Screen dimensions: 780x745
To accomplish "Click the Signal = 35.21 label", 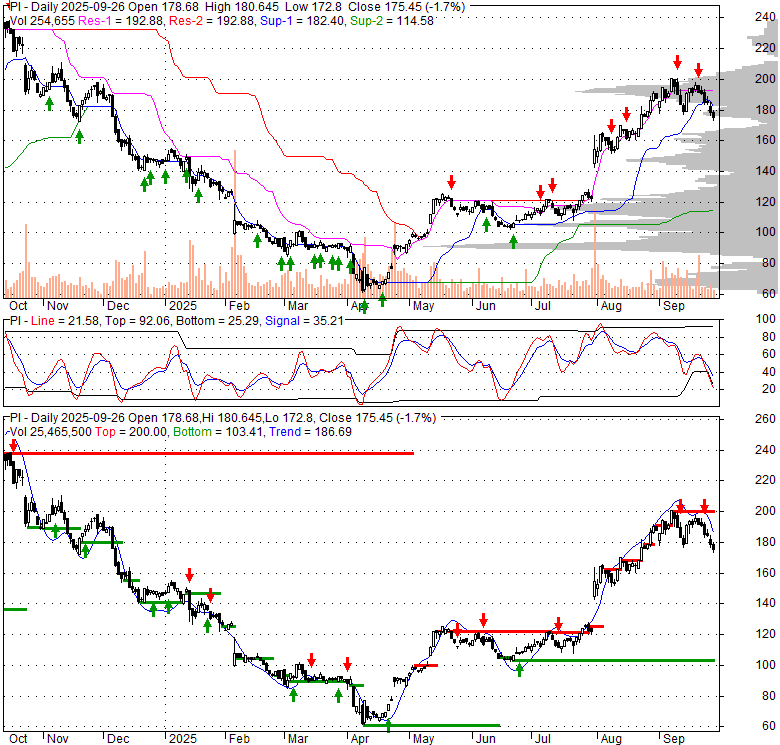I will coord(304,321).
